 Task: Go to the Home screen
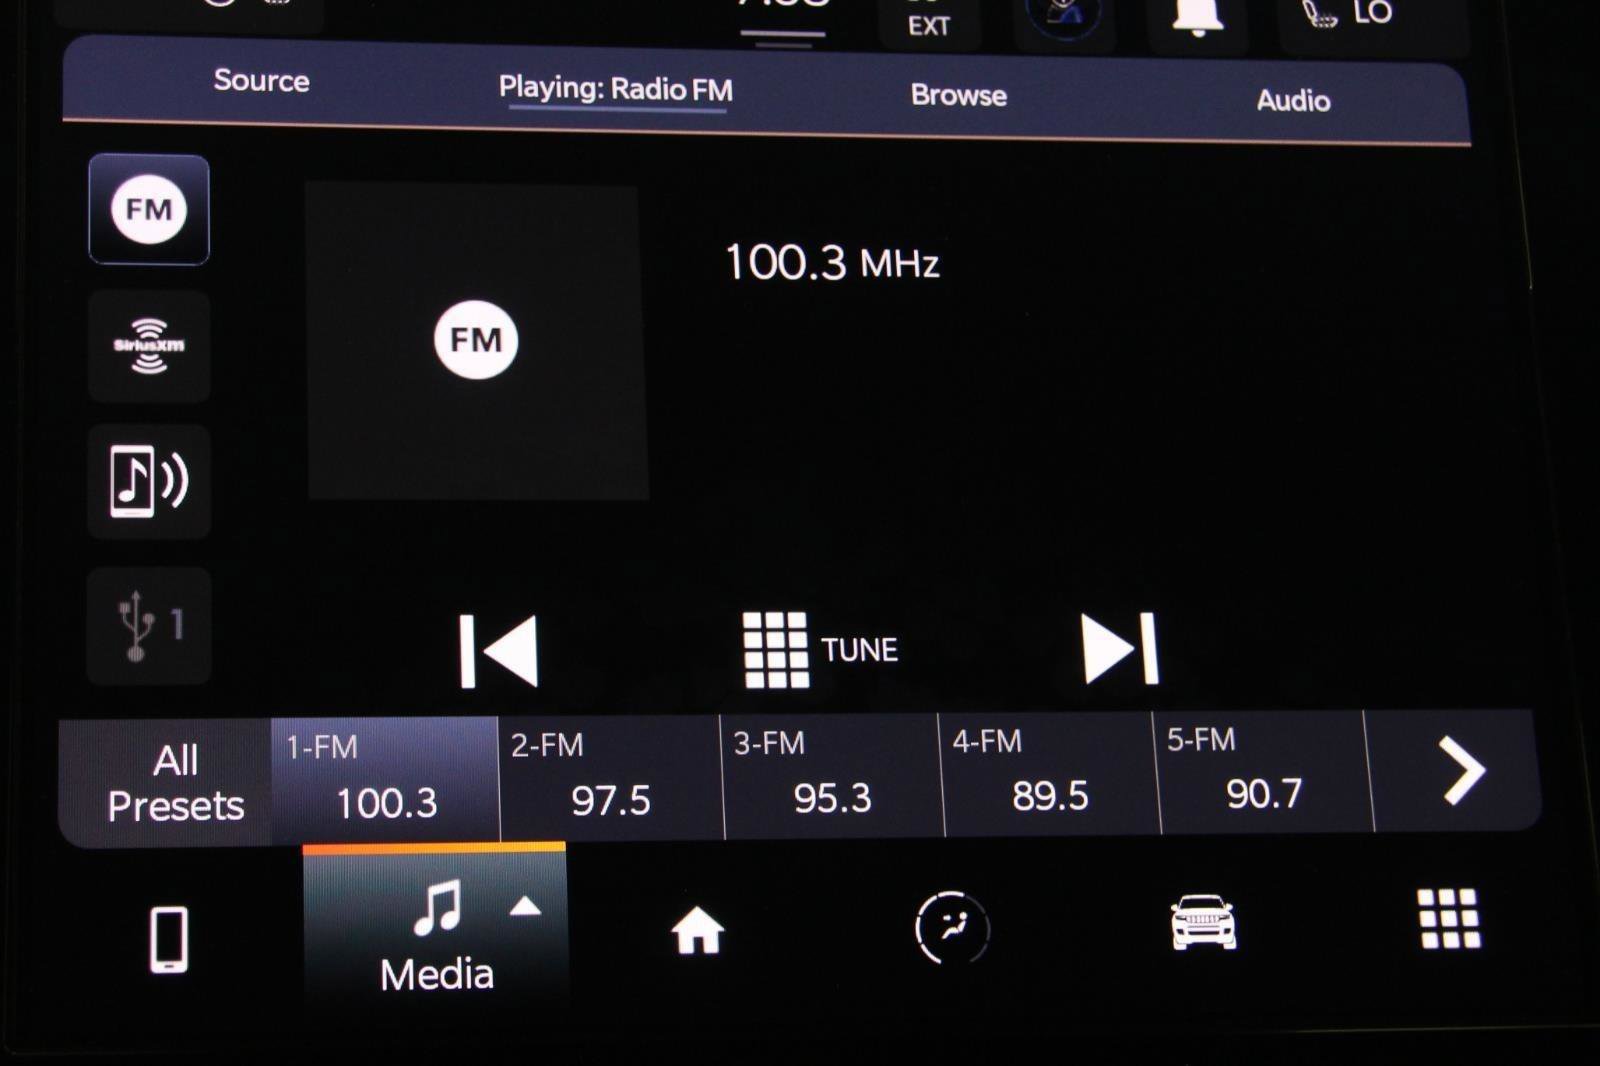[x=697, y=930]
